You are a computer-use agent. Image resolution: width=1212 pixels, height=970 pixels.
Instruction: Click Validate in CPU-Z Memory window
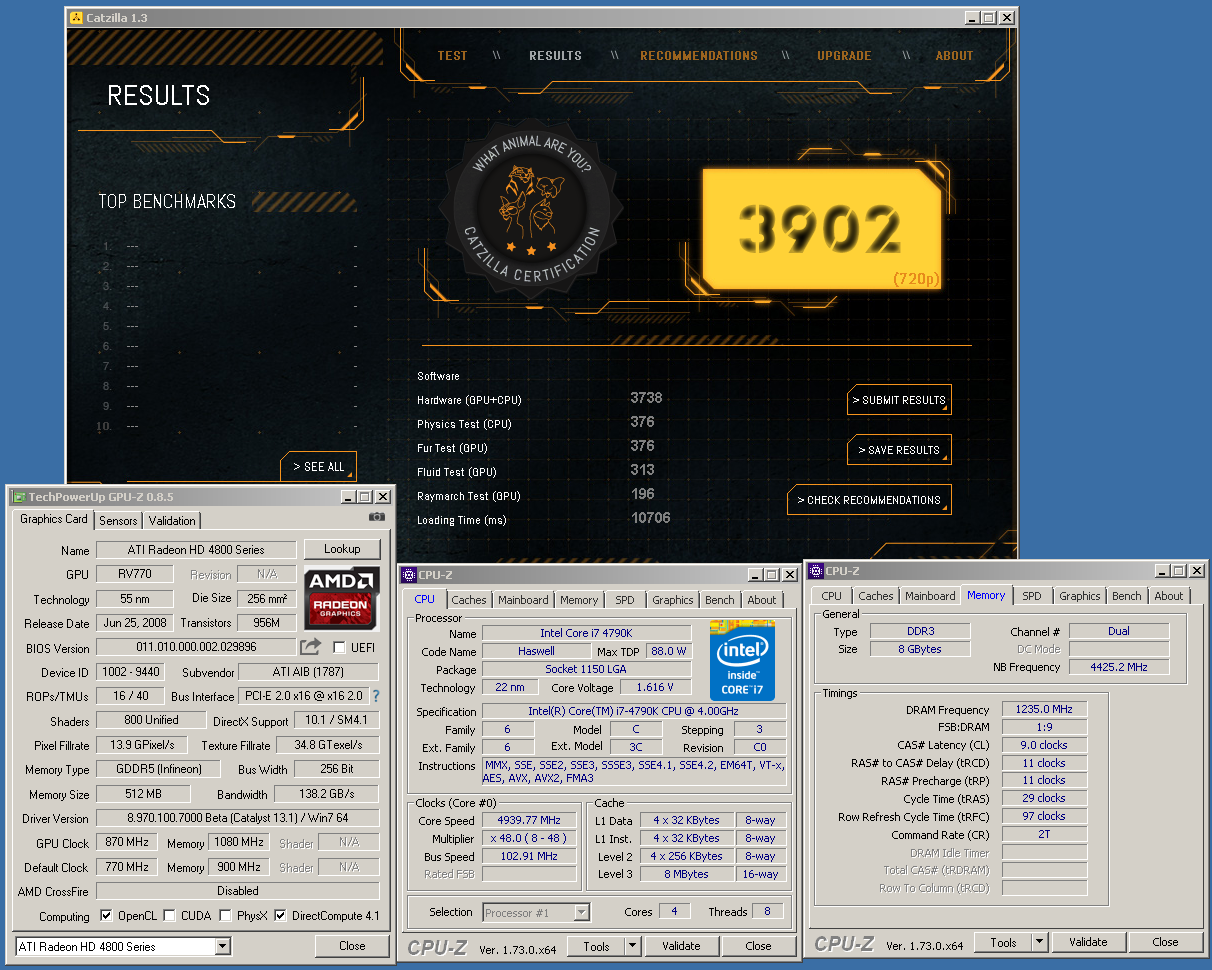pyautogui.click(x=1088, y=942)
